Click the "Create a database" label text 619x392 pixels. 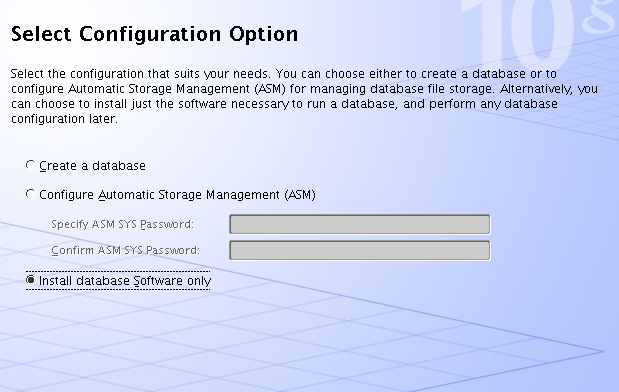92,166
